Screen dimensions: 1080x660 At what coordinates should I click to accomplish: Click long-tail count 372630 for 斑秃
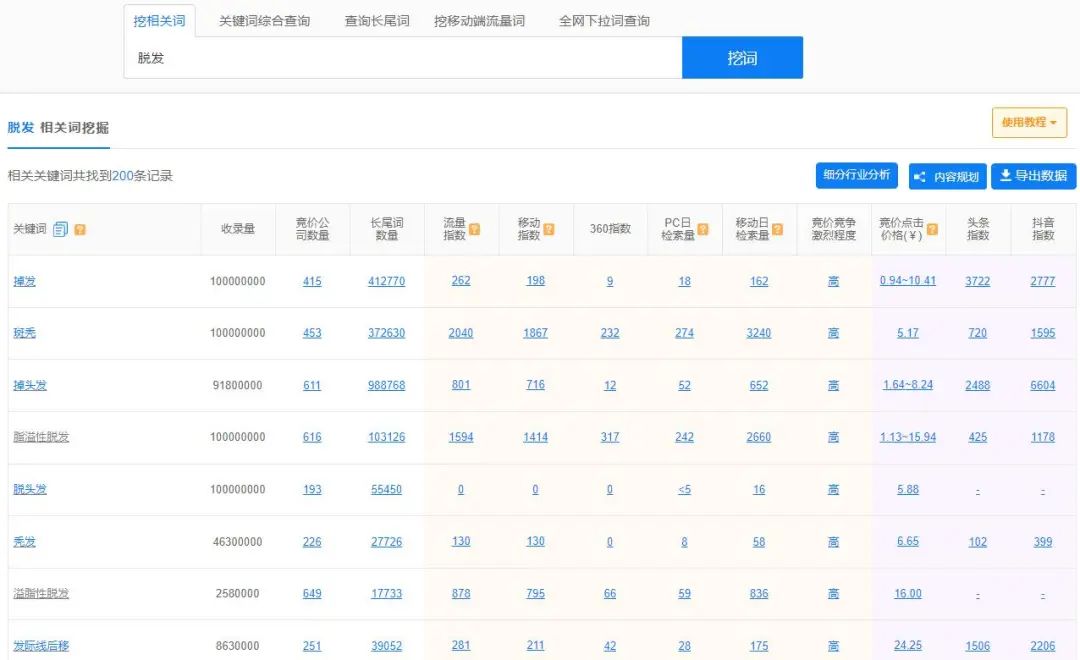pyautogui.click(x=386, y=333)
